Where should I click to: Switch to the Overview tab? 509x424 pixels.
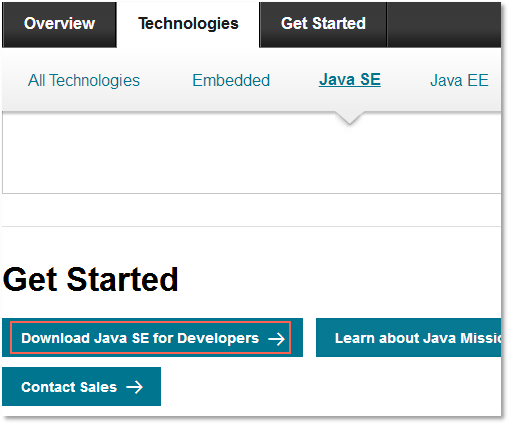click(59, 24)
